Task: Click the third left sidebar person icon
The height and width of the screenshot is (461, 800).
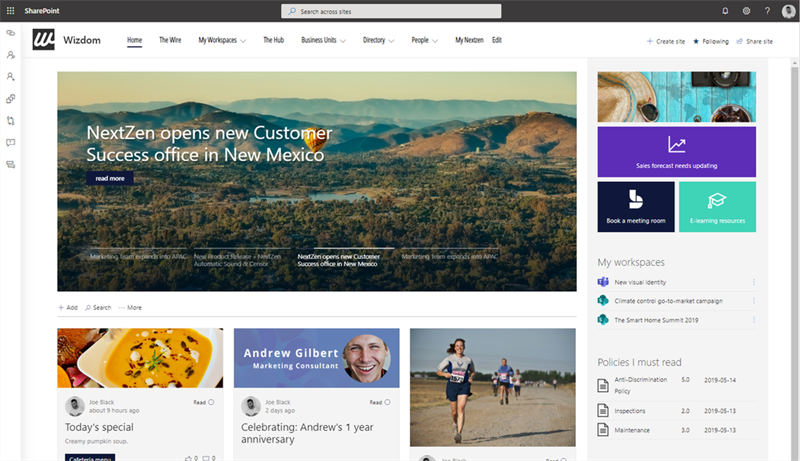Action: coord(10,76)
